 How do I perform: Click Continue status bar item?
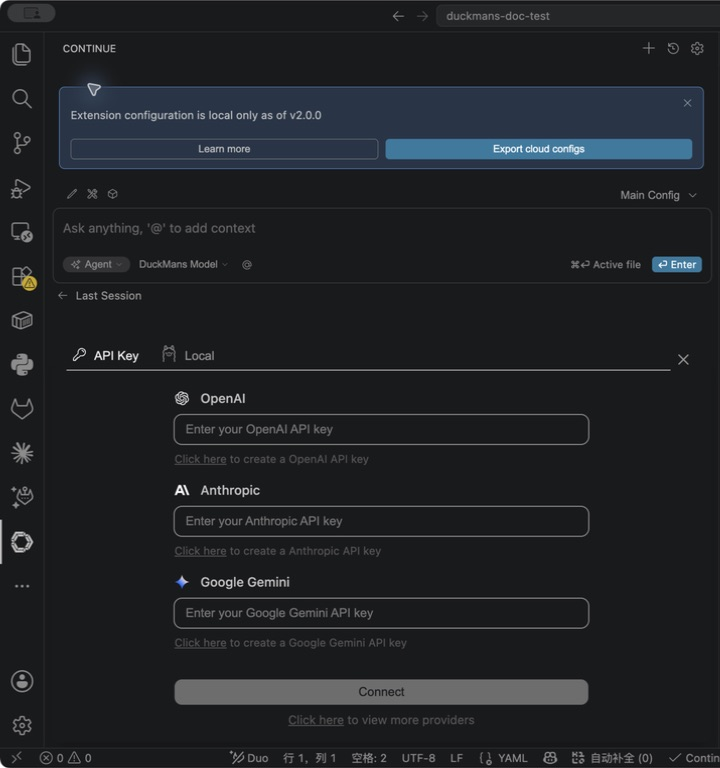tap(694, 758)
